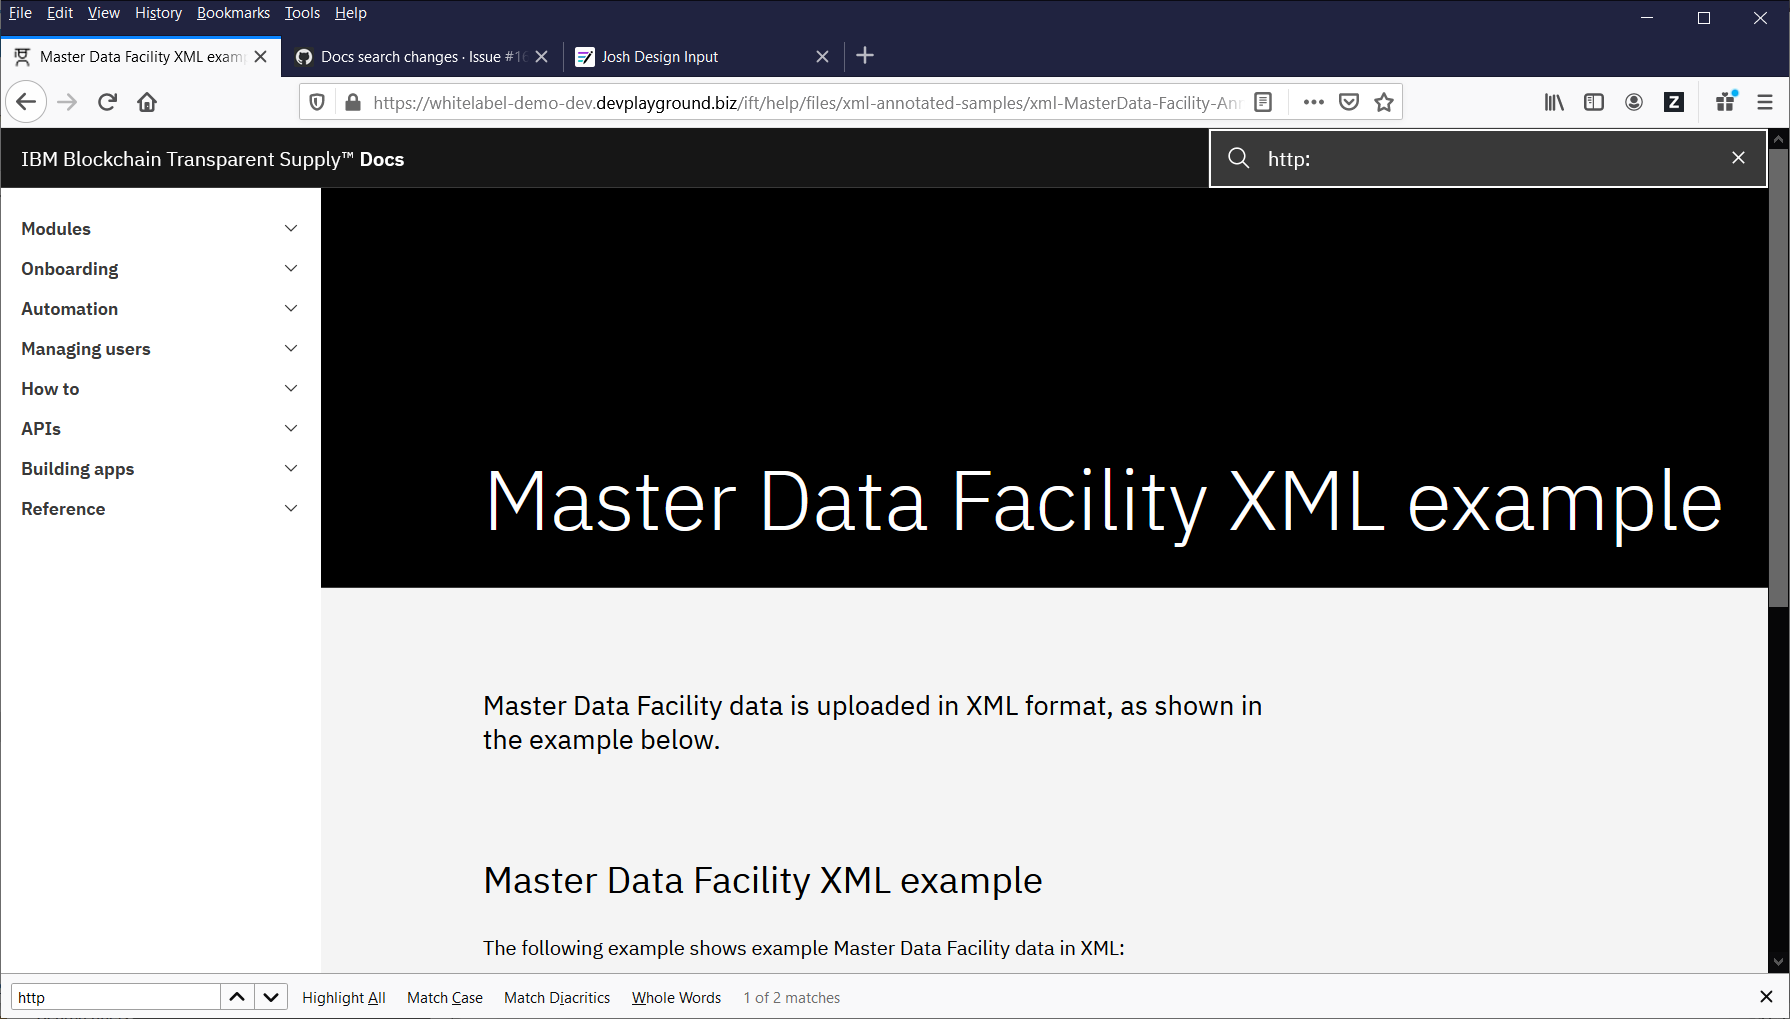Open the Edit menu
The width and height of the screenshot is (1790, 1019).
[60, 13]
